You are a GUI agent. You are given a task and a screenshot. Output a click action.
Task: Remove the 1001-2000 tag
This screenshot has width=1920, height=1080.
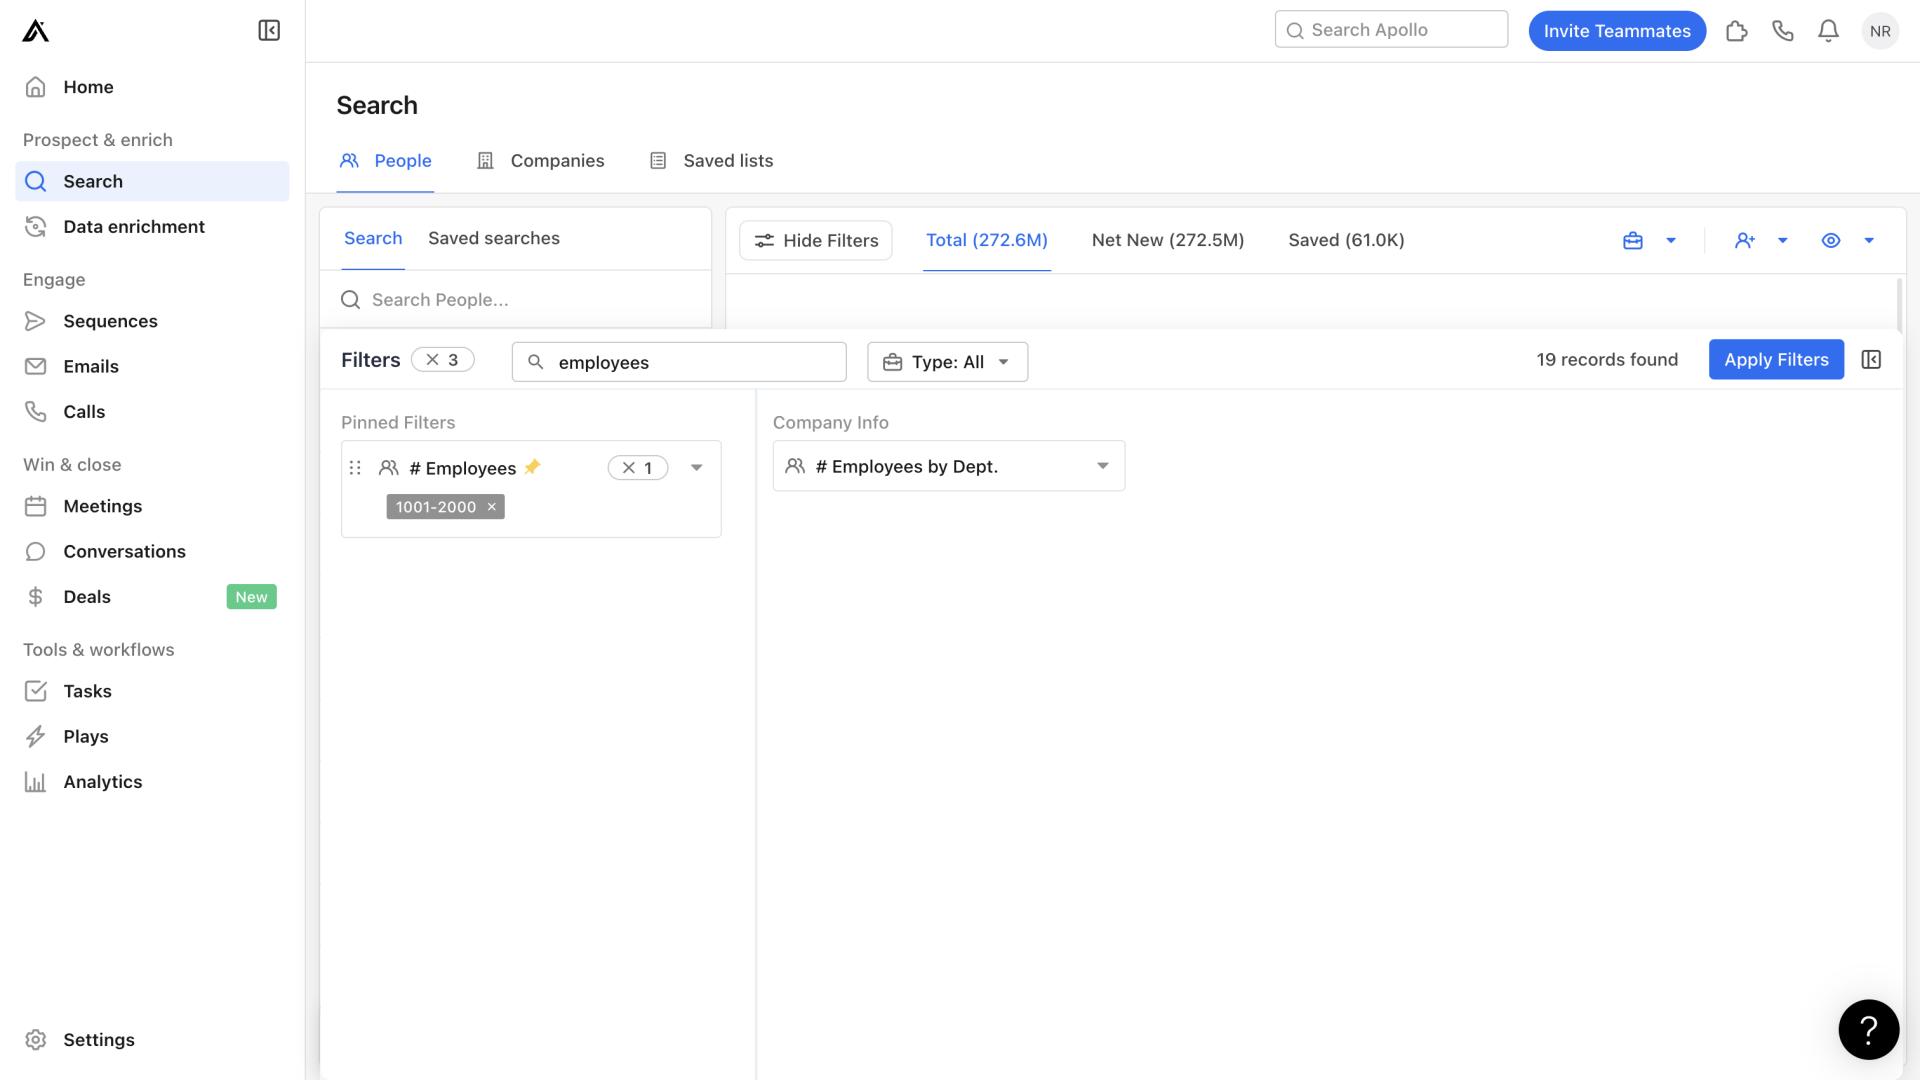coord(492,507)
